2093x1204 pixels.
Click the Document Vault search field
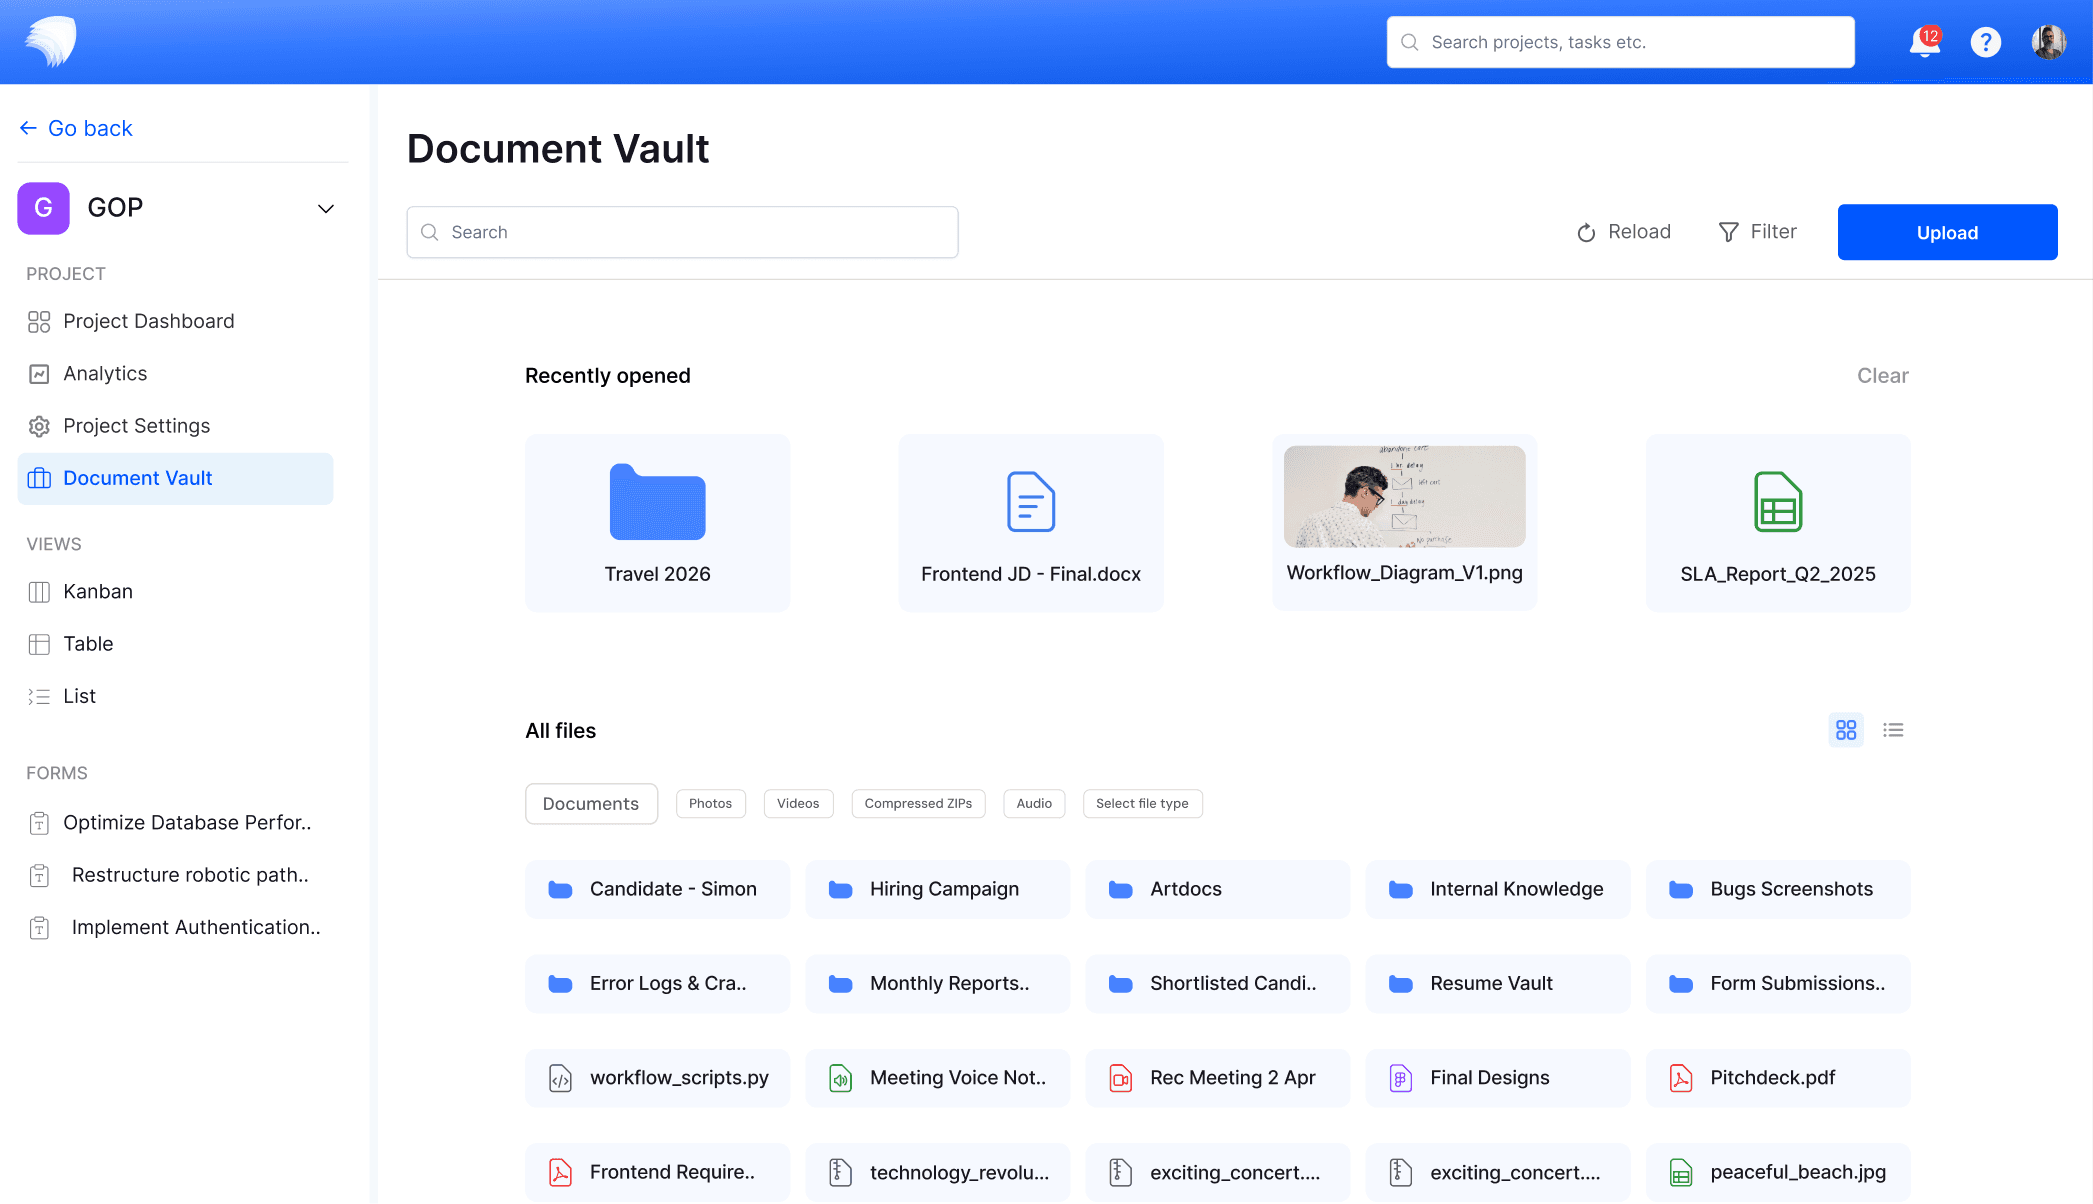click(x=682, y=232)
